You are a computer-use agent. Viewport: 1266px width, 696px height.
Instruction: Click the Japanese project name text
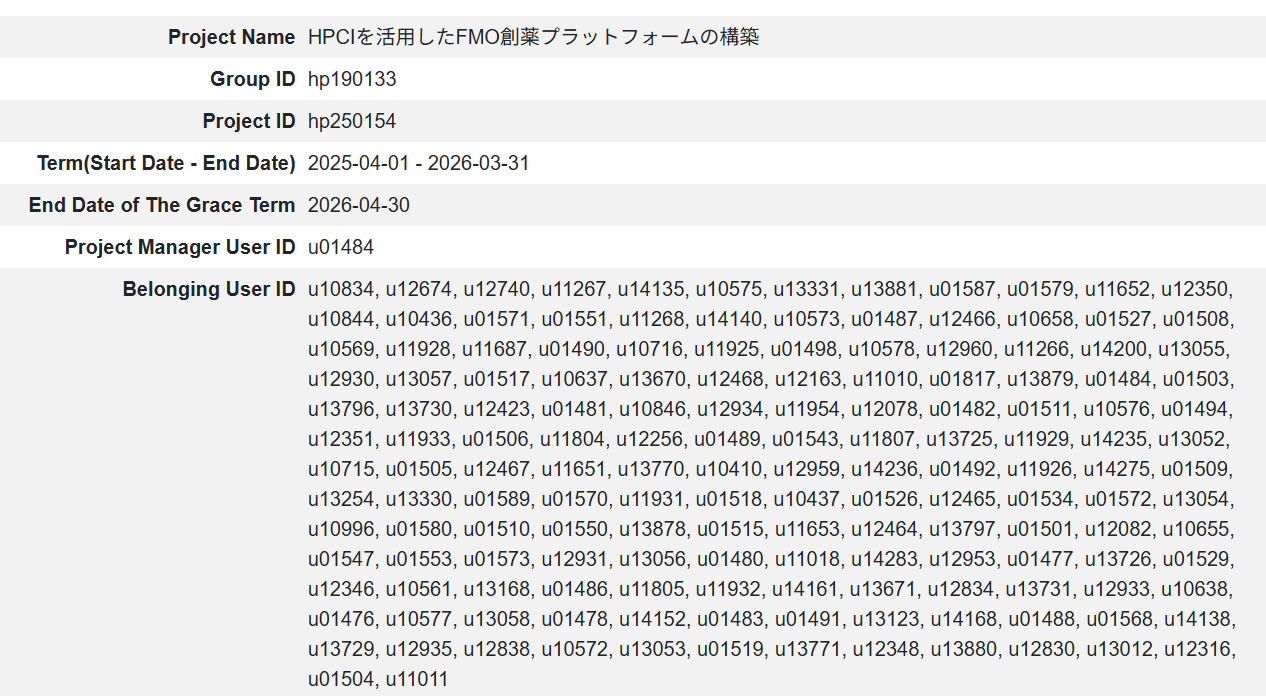click(x=533, y=37)
